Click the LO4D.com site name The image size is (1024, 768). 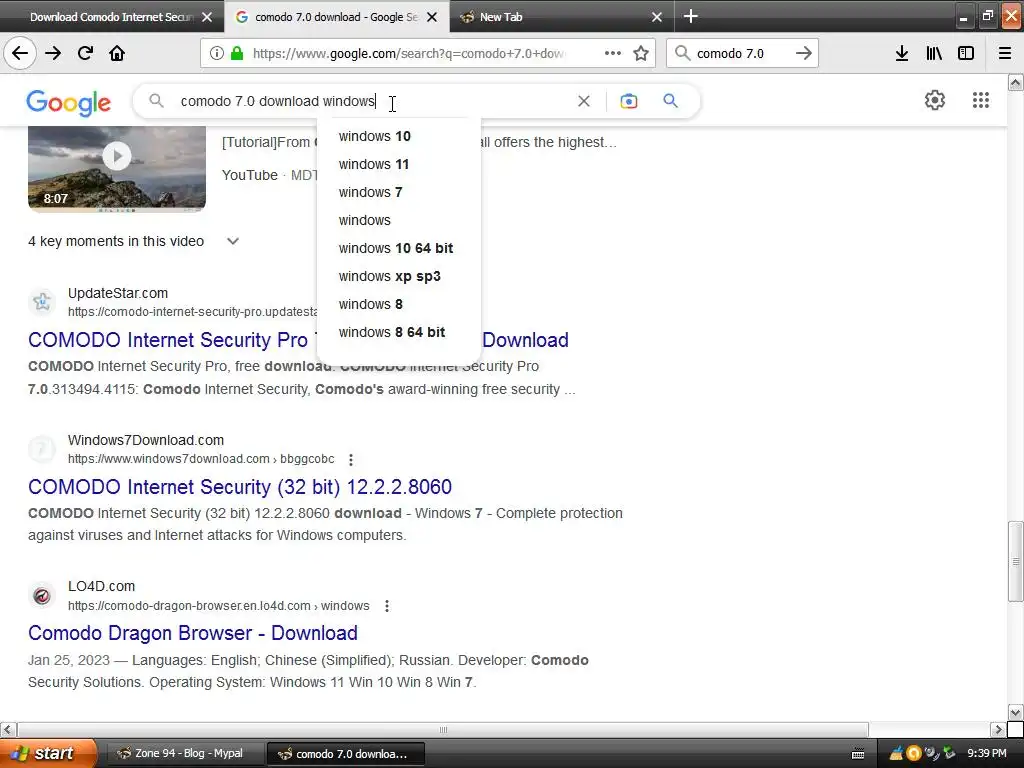(x=101, y=586)
